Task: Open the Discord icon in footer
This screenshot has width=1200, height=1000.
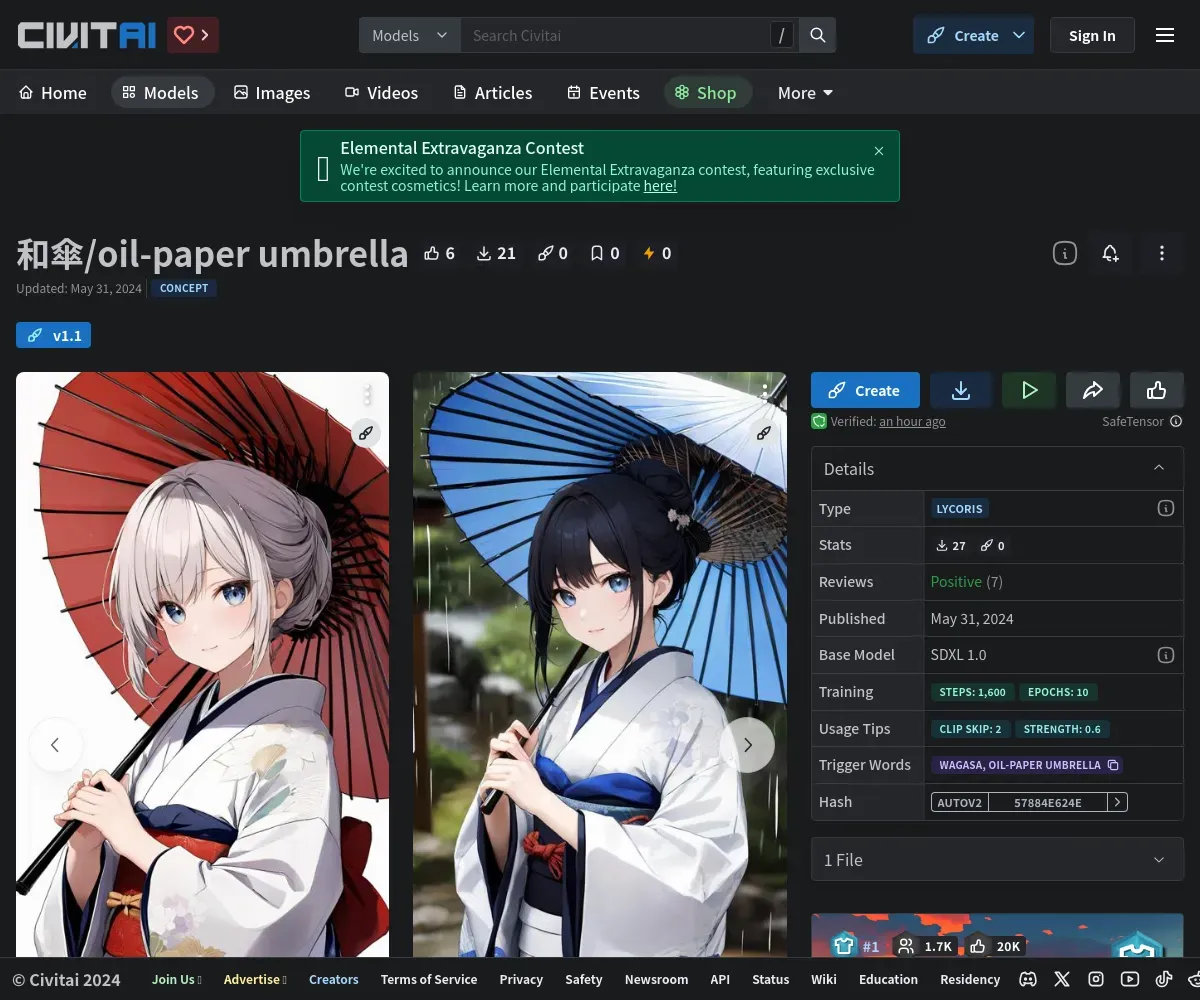Action: click(x=1028, y=980)
